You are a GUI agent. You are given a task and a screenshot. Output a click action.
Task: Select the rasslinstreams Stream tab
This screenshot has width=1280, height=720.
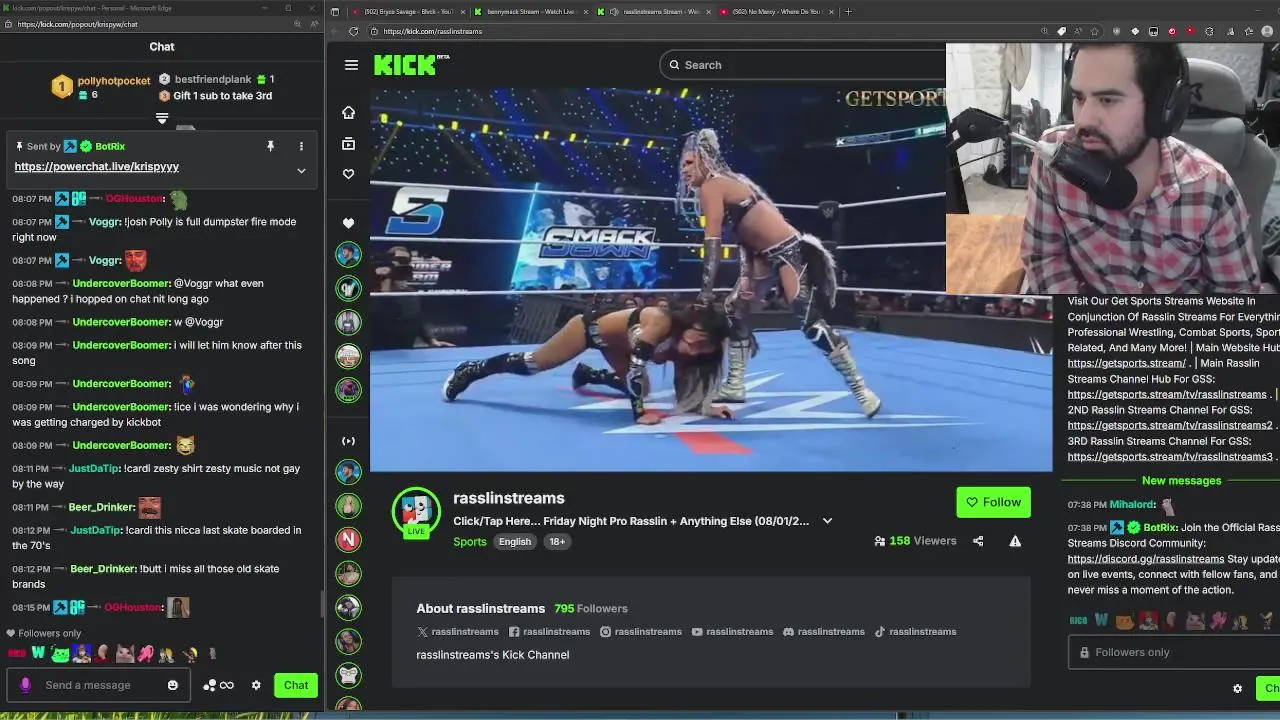pos(653,12)
